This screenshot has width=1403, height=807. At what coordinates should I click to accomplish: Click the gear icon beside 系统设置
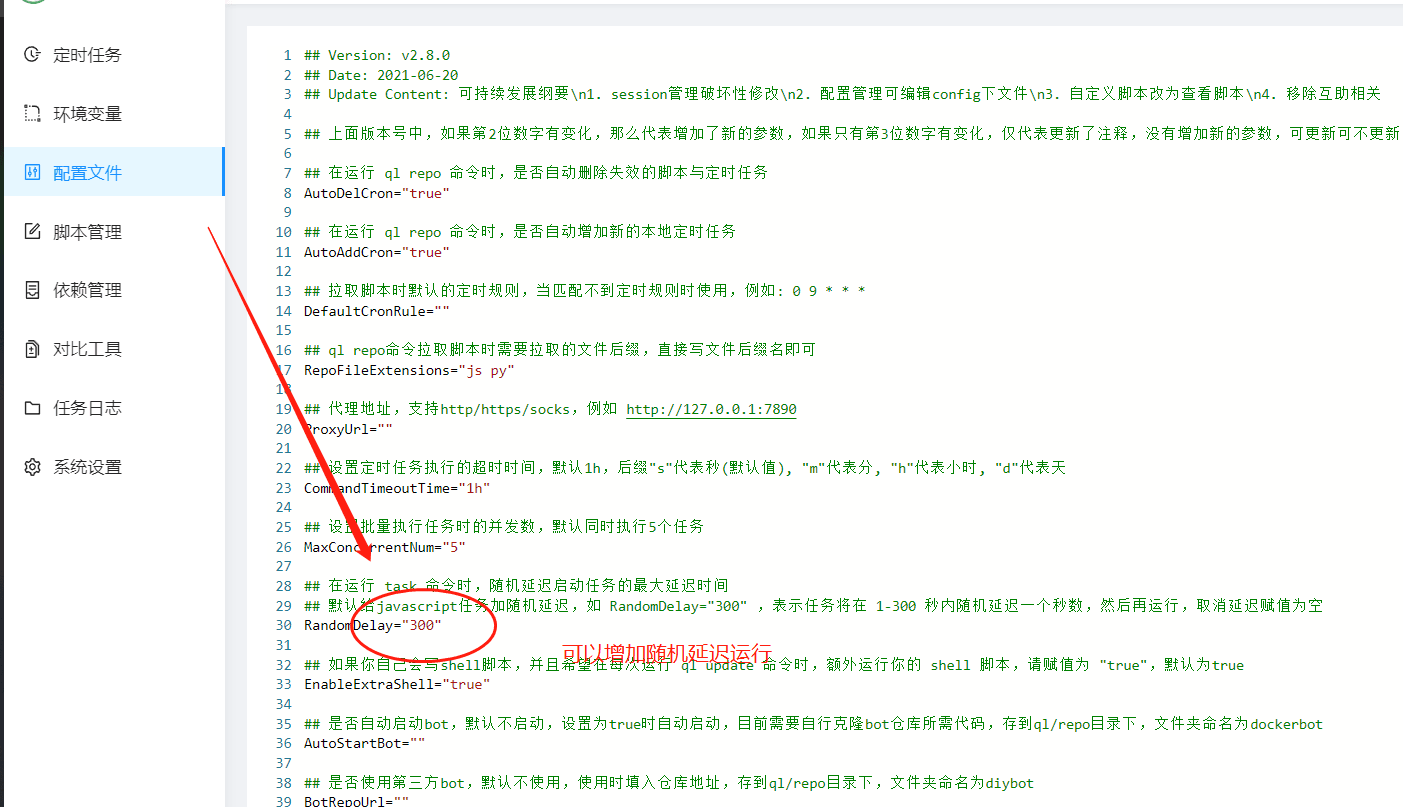[33, 467]
